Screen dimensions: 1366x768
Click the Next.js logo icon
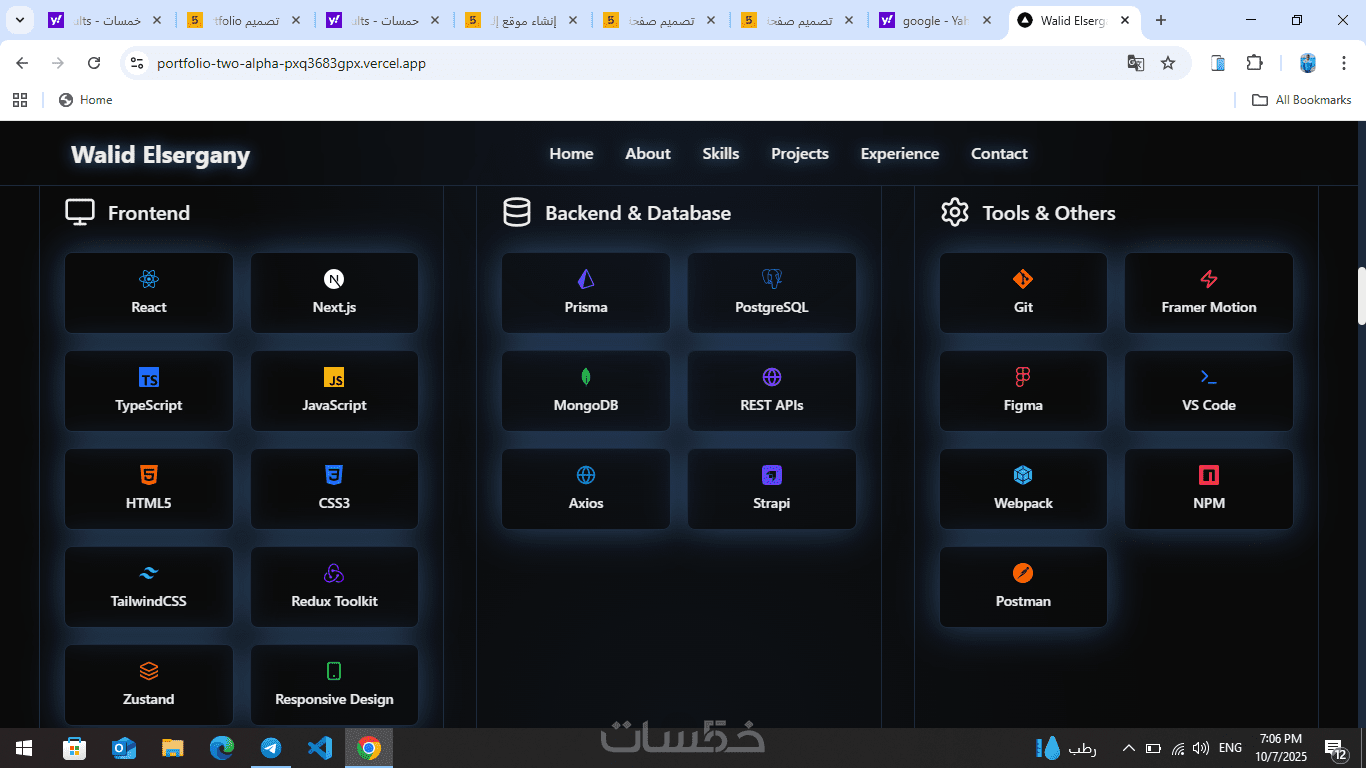[x=334, y=279]
